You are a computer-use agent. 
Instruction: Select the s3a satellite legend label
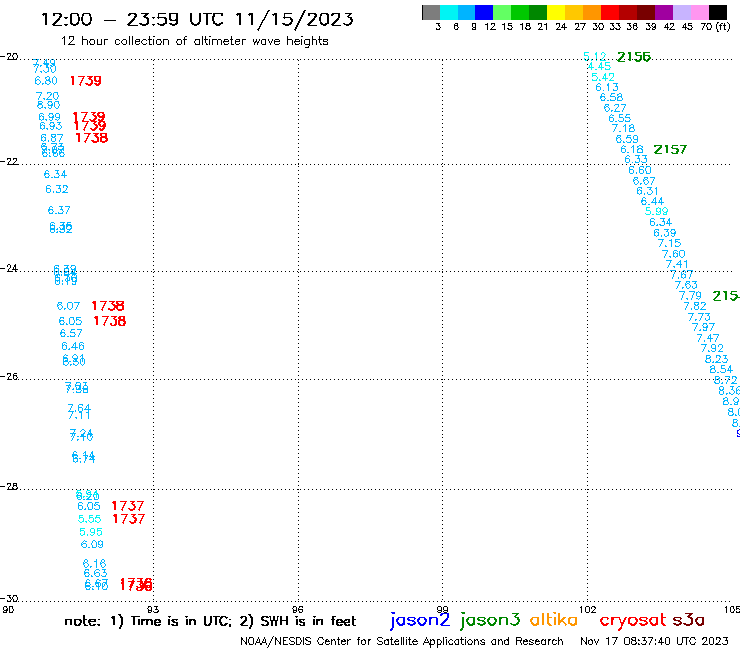coord(688,620)
